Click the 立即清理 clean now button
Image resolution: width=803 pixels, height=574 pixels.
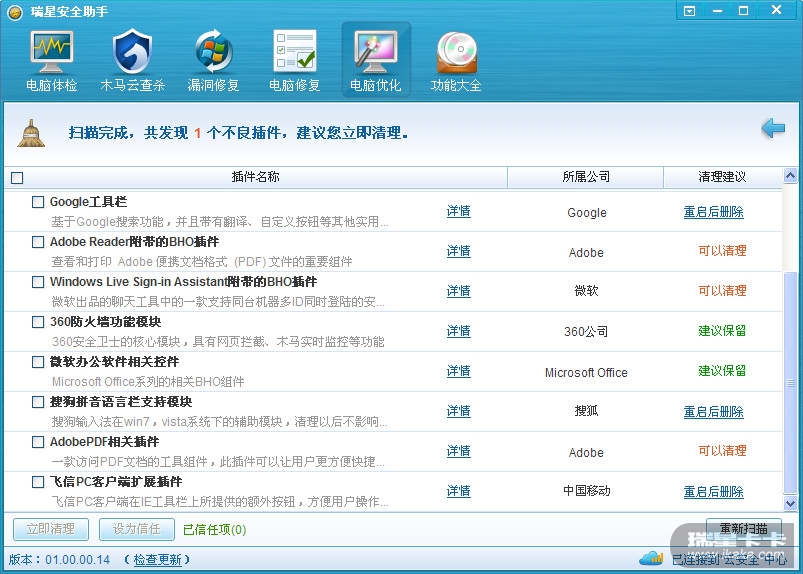click(x=51, y=529)
